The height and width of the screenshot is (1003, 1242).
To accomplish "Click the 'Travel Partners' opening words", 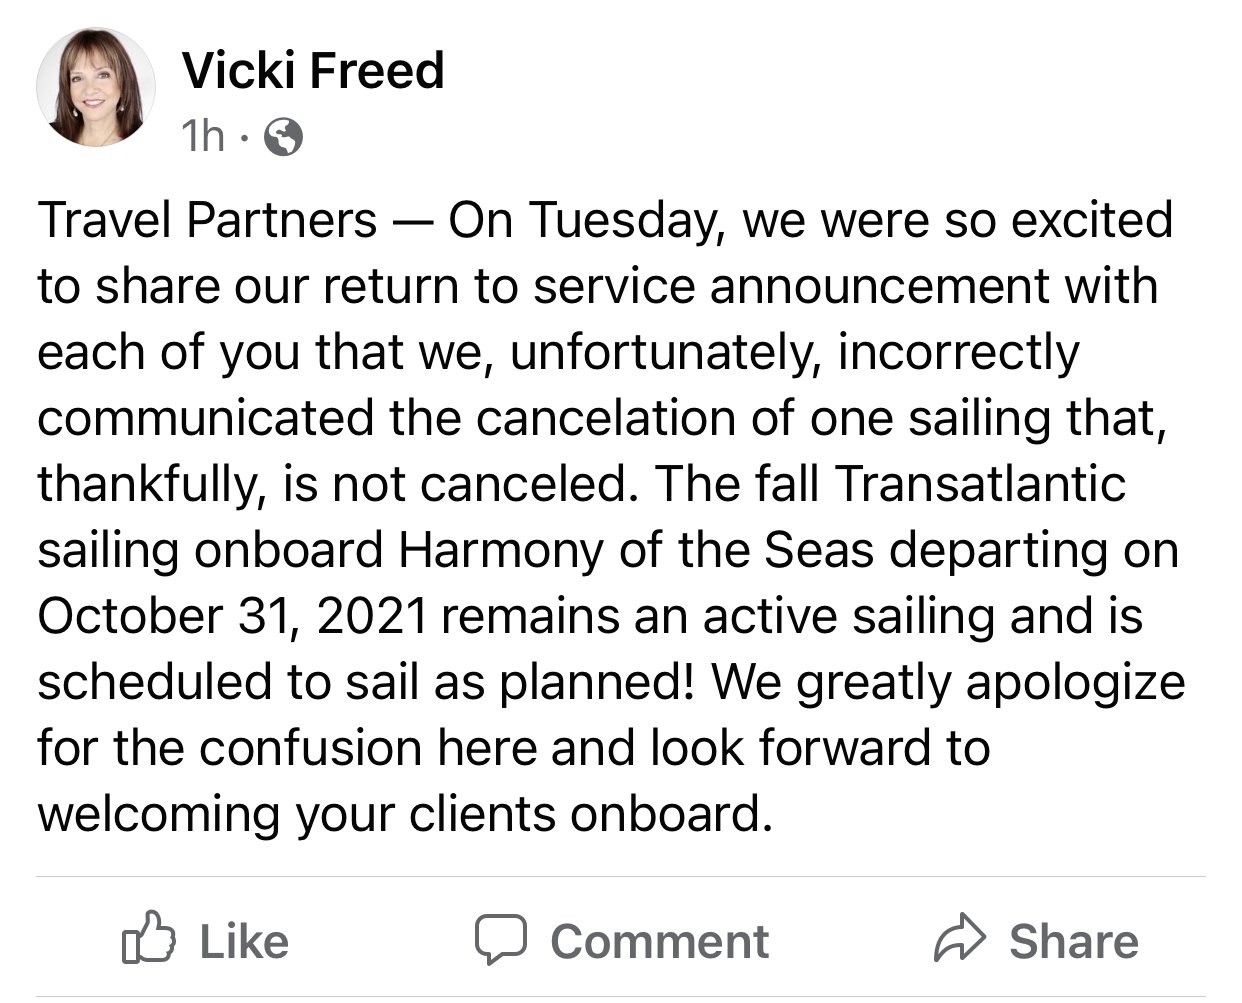I will pyautogui.click(x=208, y=220).
